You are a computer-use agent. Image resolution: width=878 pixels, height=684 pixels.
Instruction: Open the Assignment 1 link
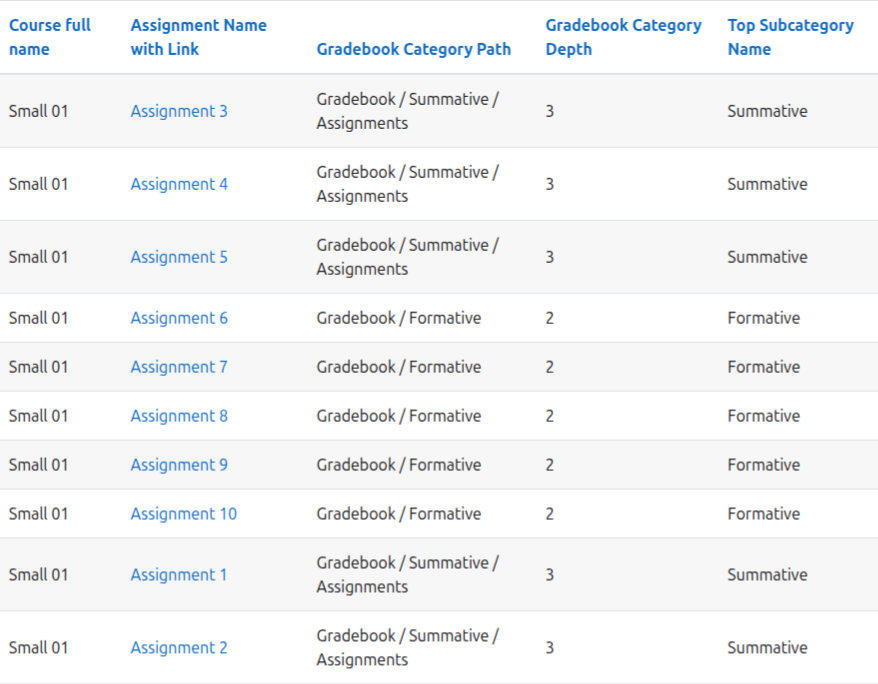coord(179,575)
